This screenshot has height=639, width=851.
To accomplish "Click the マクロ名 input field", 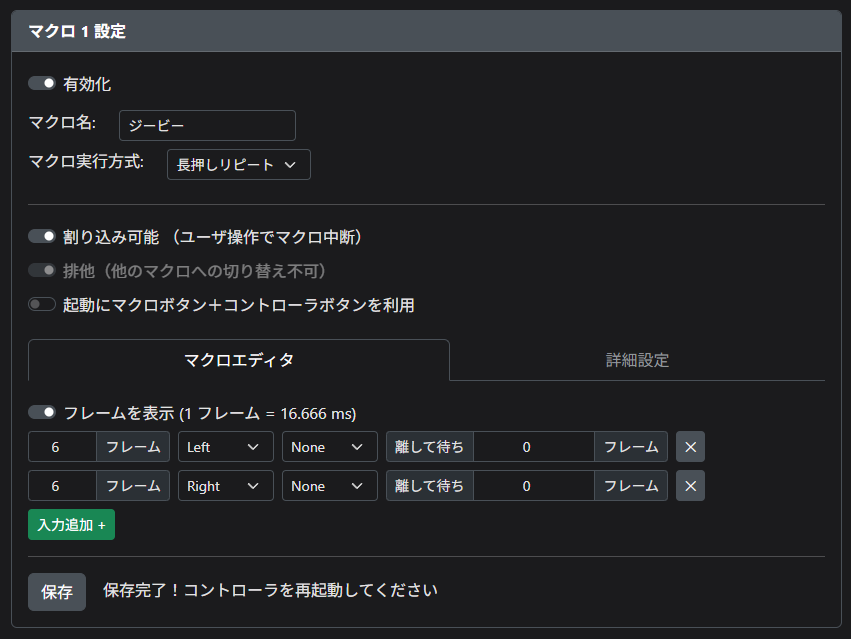I will 207,125.
